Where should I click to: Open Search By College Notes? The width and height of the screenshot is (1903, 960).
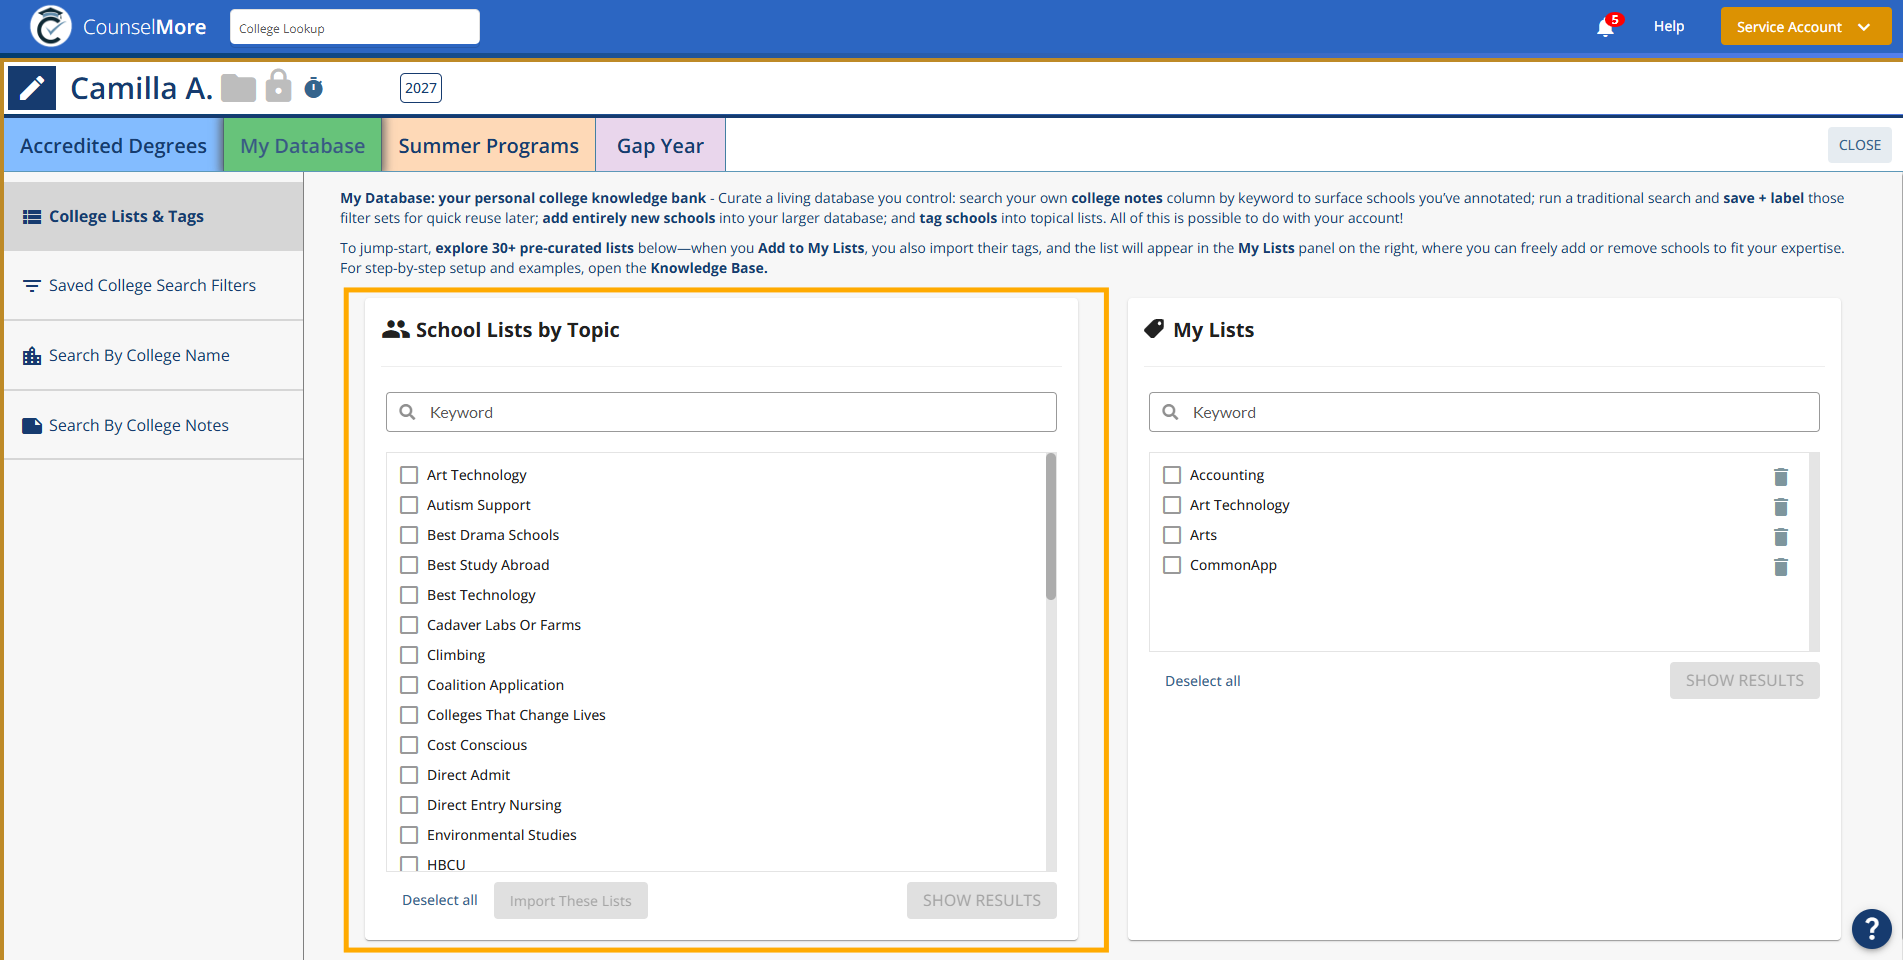153,426
